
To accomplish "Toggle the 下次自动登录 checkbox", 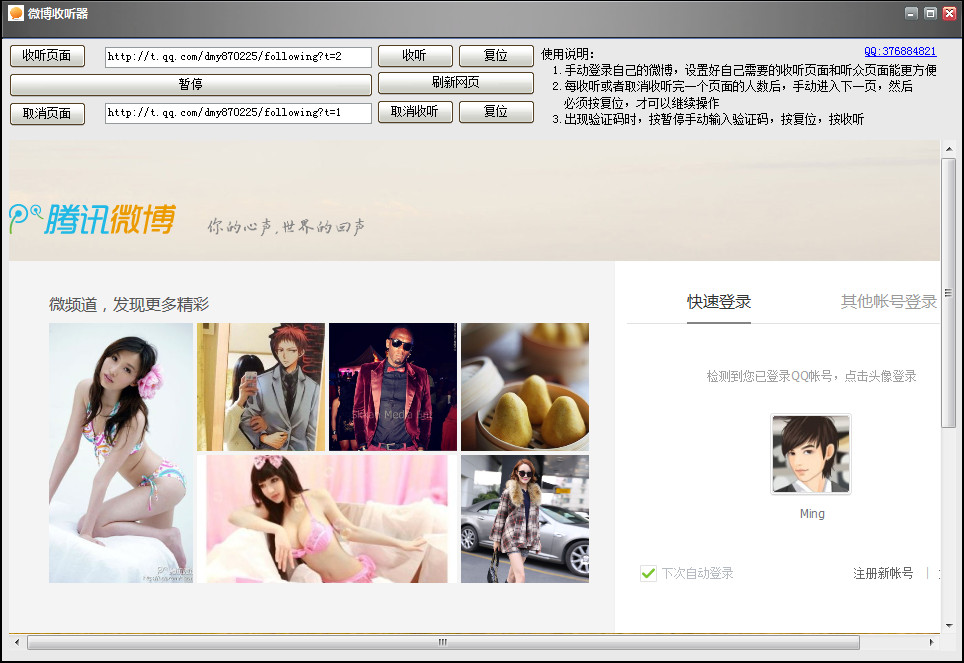I will (x=648, y=573).
